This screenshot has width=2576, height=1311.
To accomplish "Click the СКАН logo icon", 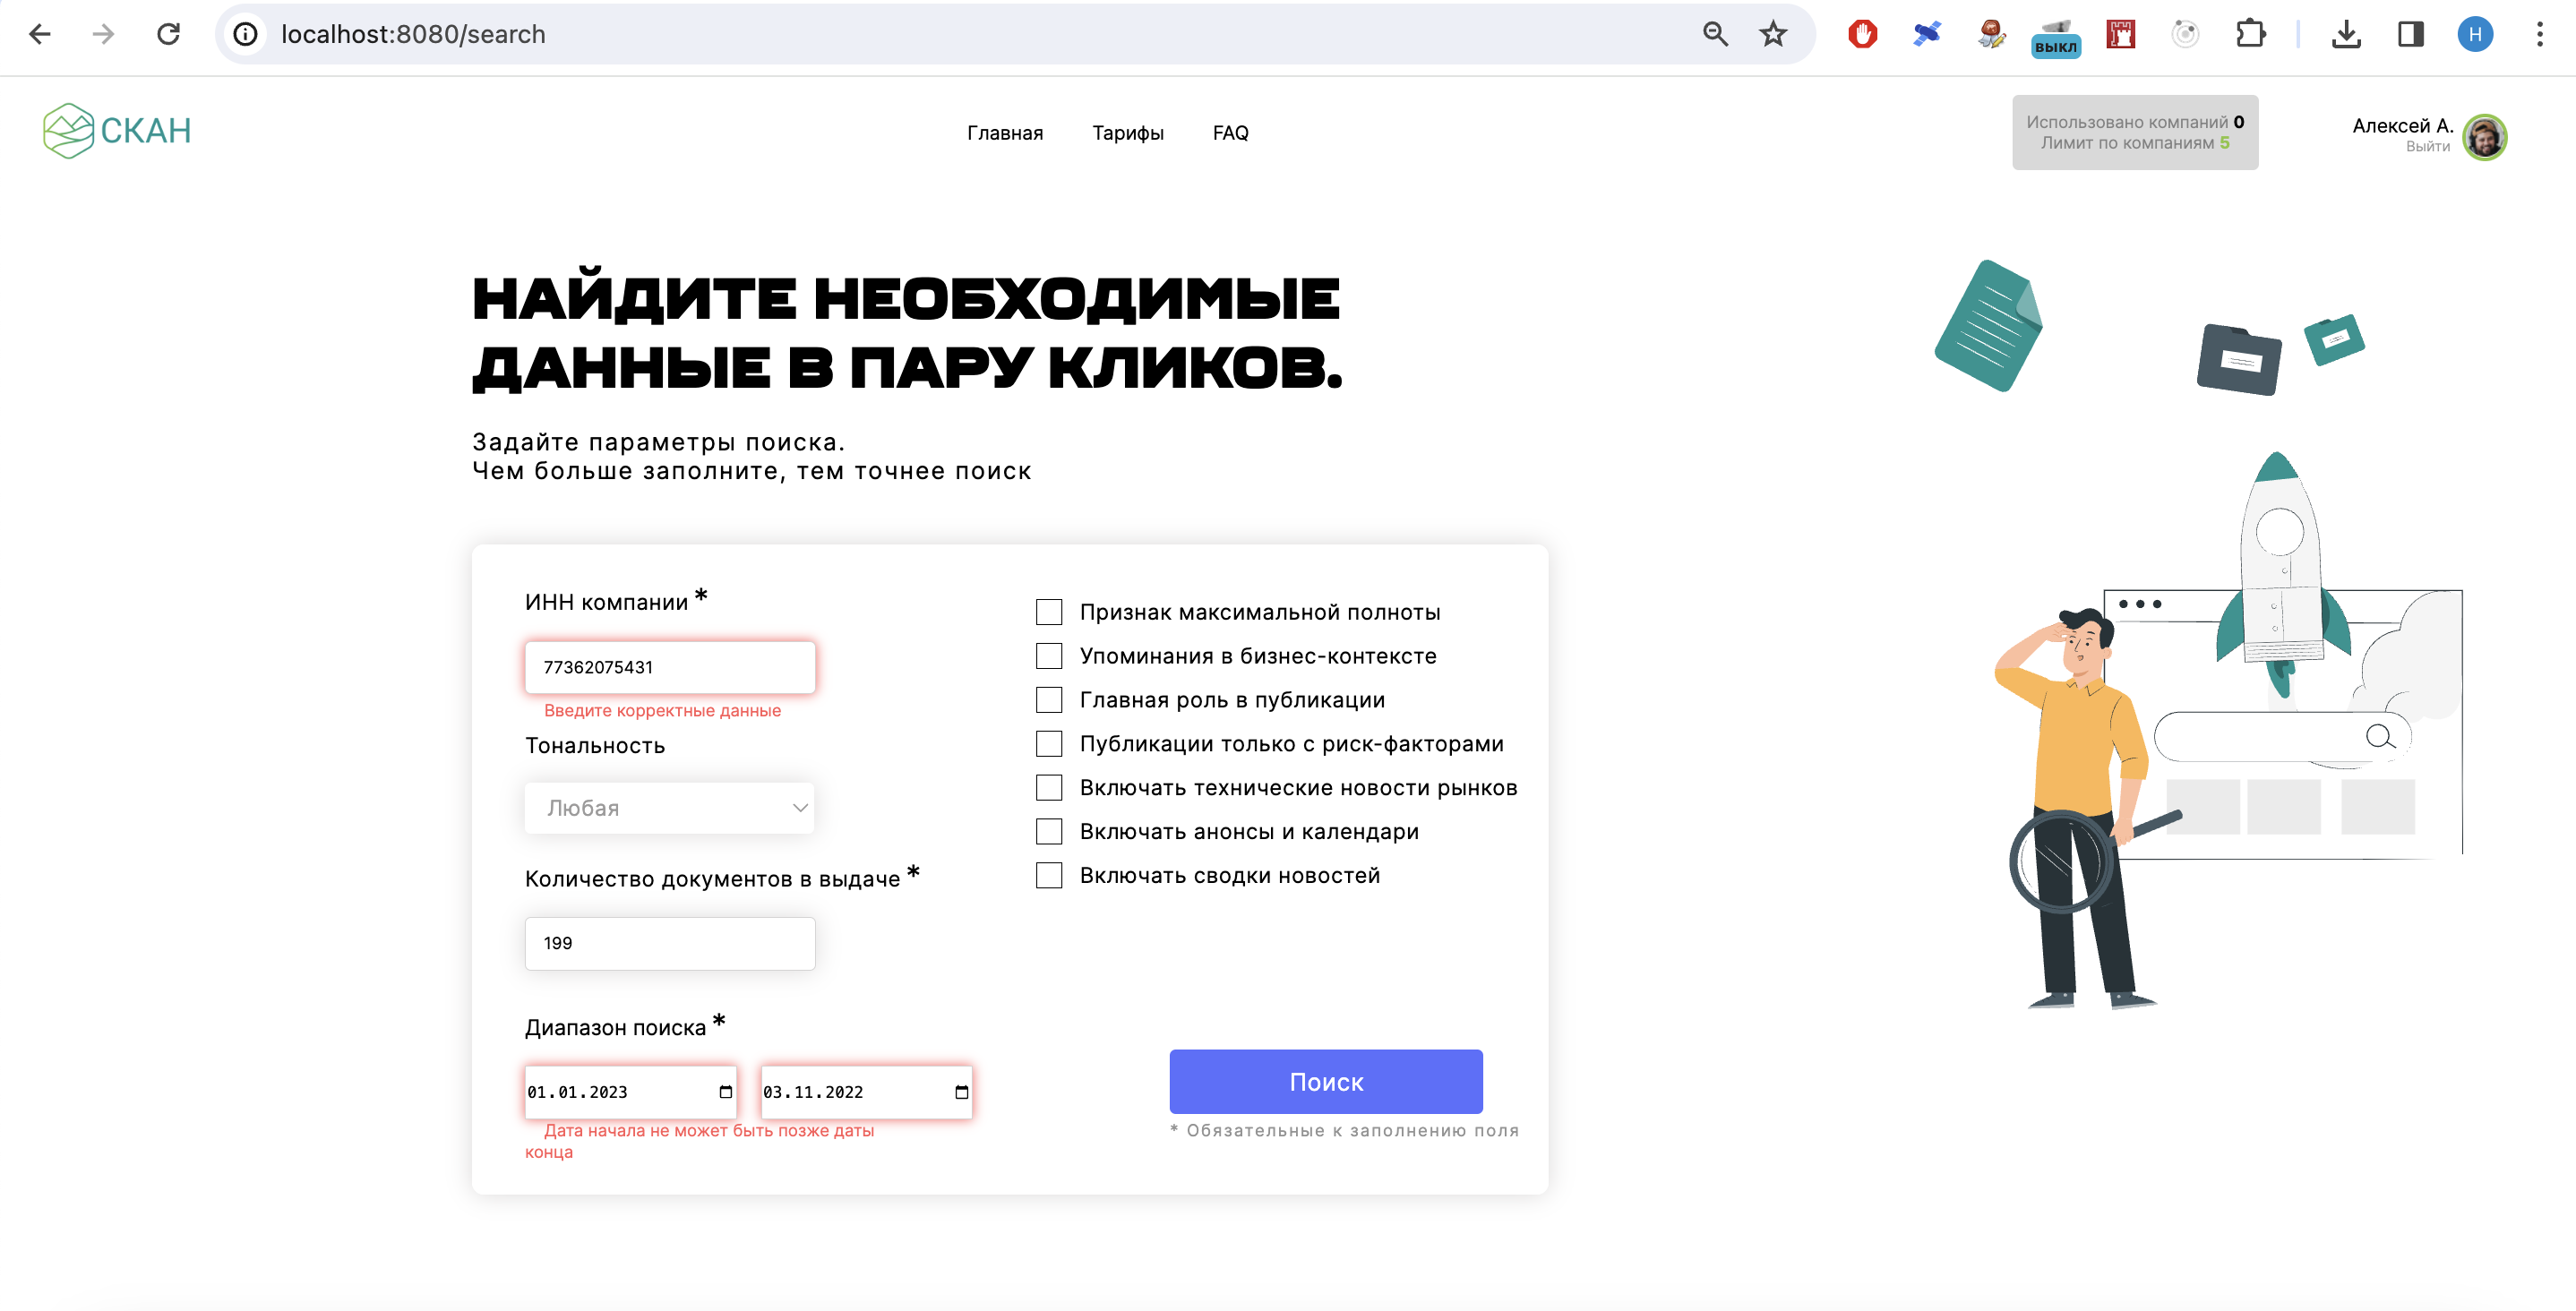I will (x=69, y=131).
